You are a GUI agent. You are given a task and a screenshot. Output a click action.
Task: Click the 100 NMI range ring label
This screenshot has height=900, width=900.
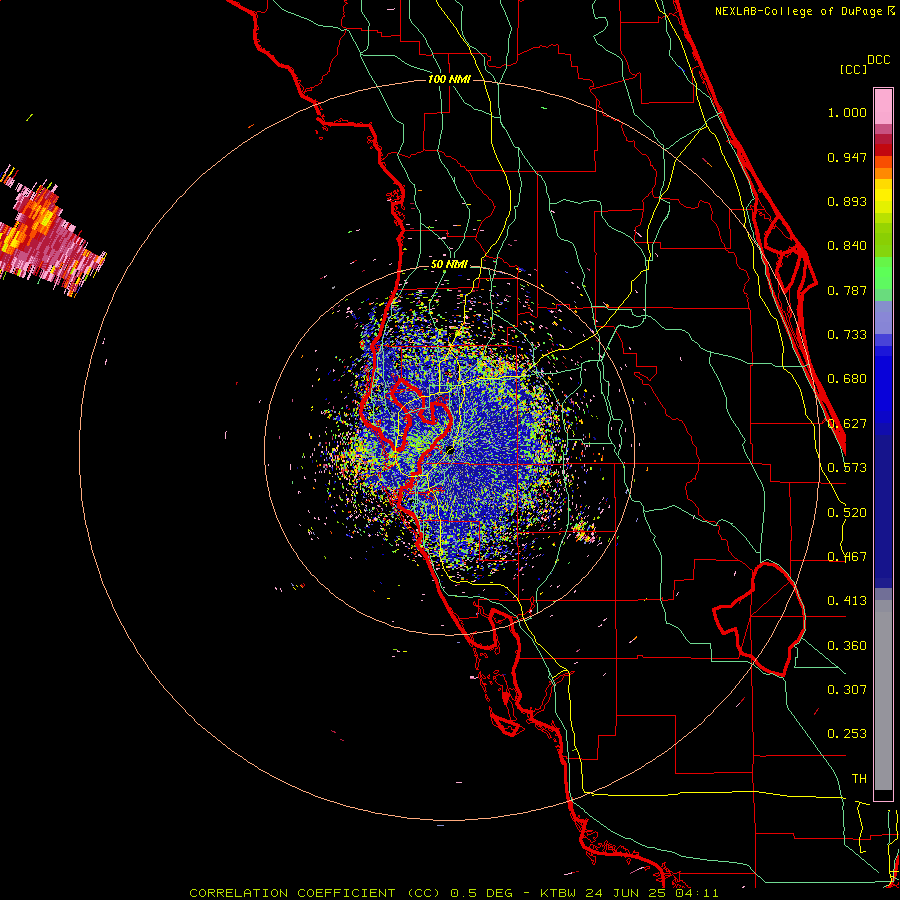click(x=449, y=79)
